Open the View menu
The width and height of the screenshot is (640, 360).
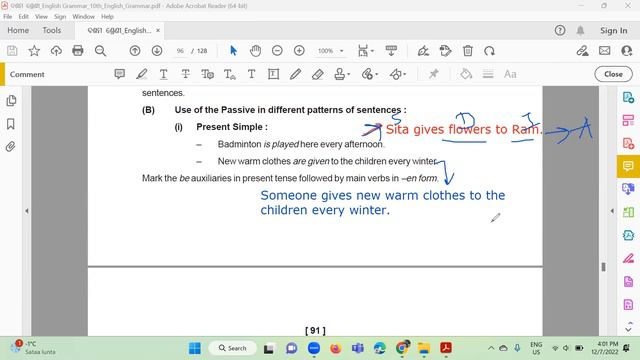coord(41,16)
